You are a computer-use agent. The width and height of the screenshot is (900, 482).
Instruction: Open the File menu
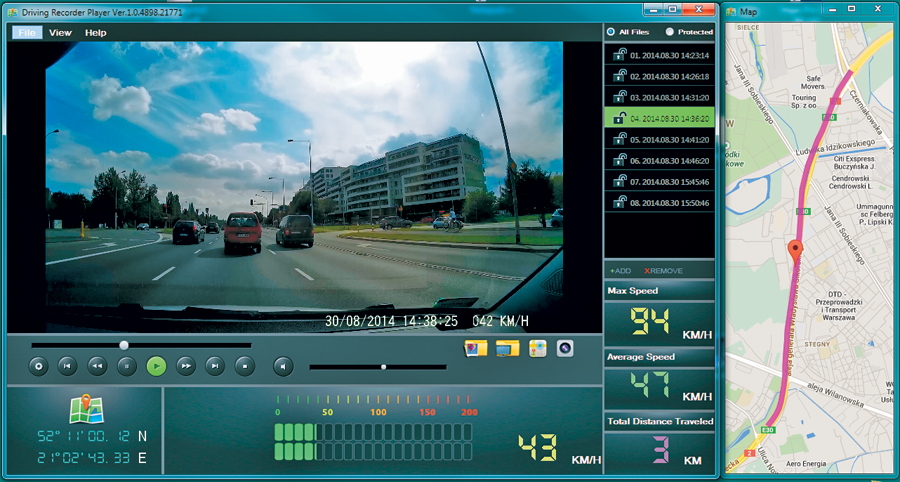click(x=27, y=32)
